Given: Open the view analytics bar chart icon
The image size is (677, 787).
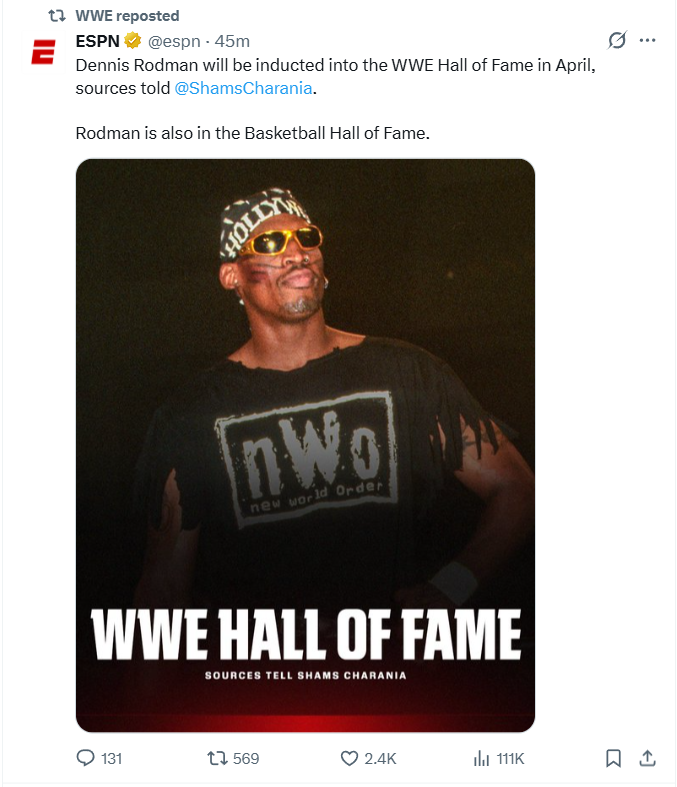Looking at the screenshot, I should (x=481, y=758).
